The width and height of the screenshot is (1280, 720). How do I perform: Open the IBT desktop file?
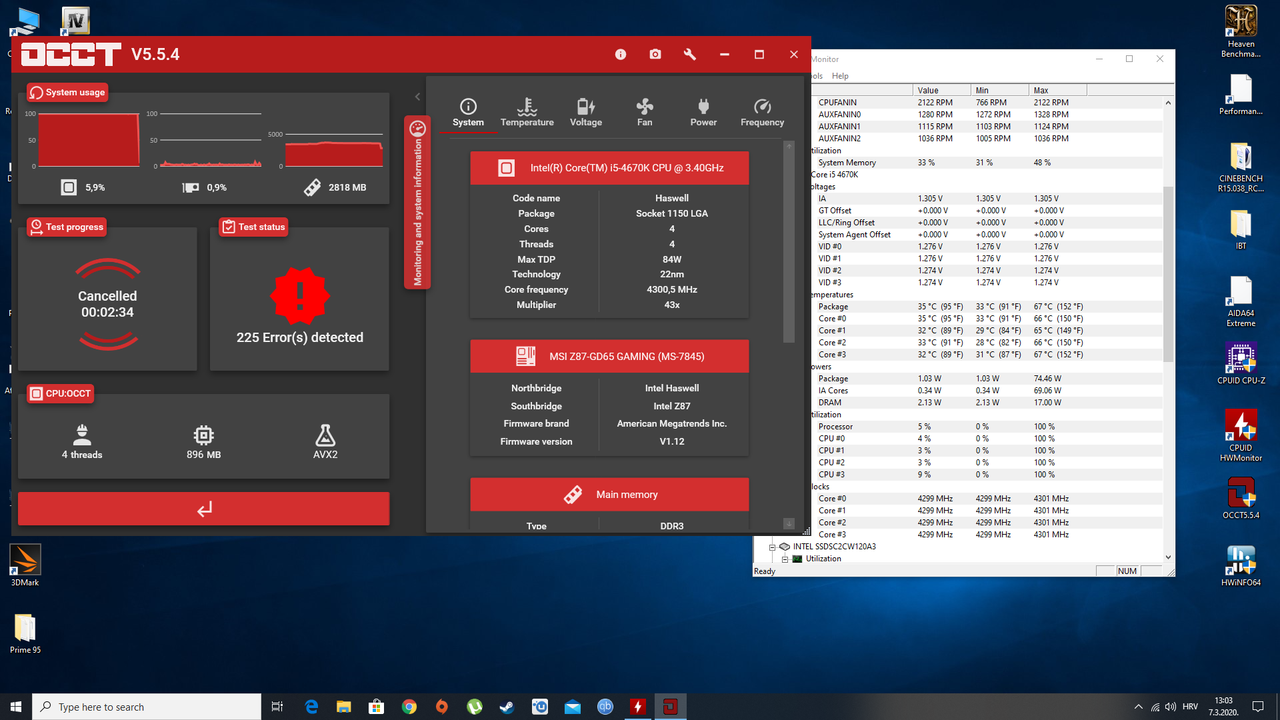(1240, 232)
